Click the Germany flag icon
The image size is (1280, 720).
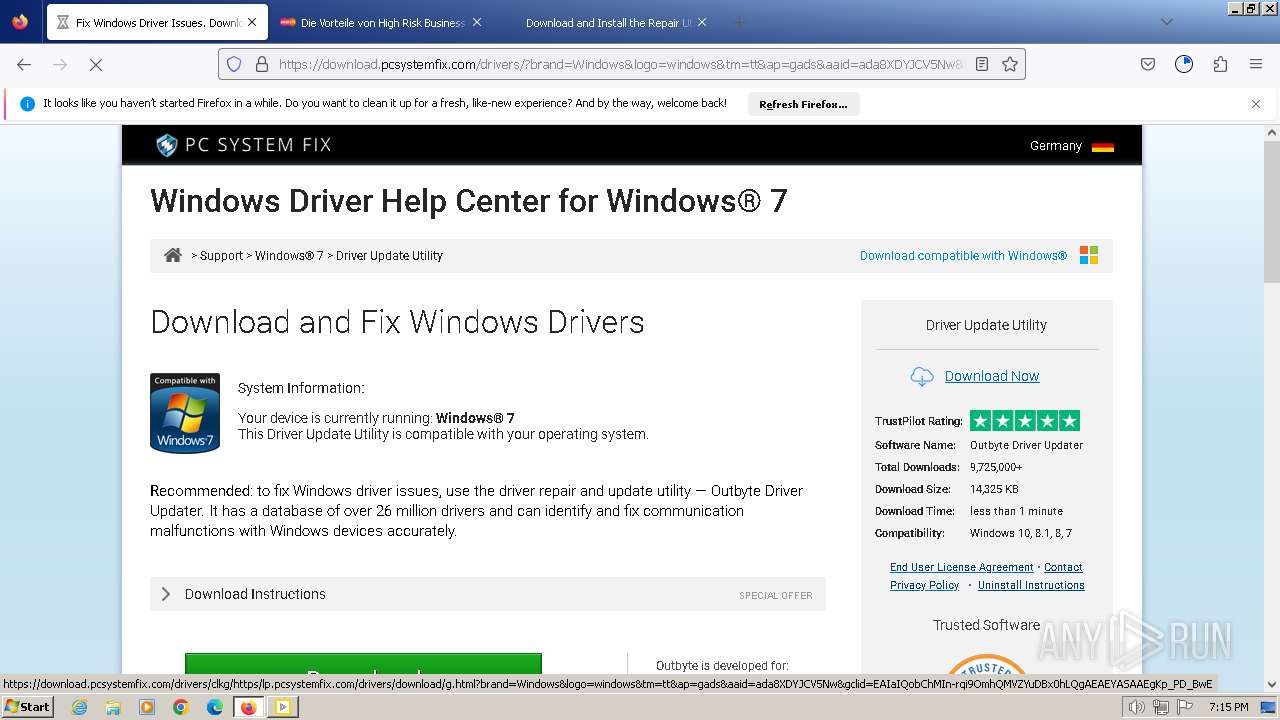click(1103, 146)
